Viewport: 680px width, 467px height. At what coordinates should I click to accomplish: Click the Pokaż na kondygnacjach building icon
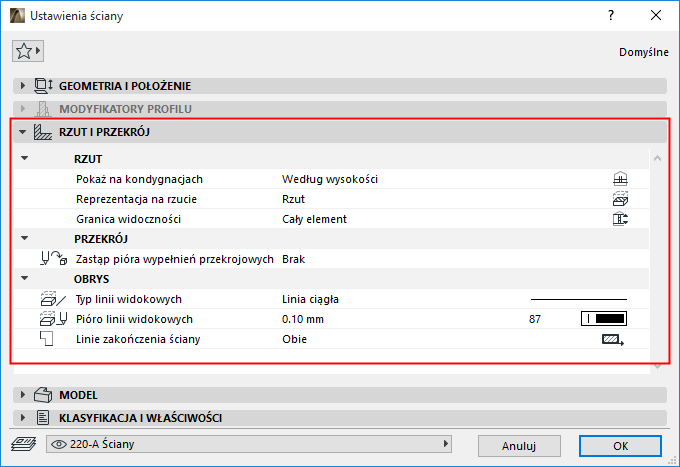(x=620, y=179)
